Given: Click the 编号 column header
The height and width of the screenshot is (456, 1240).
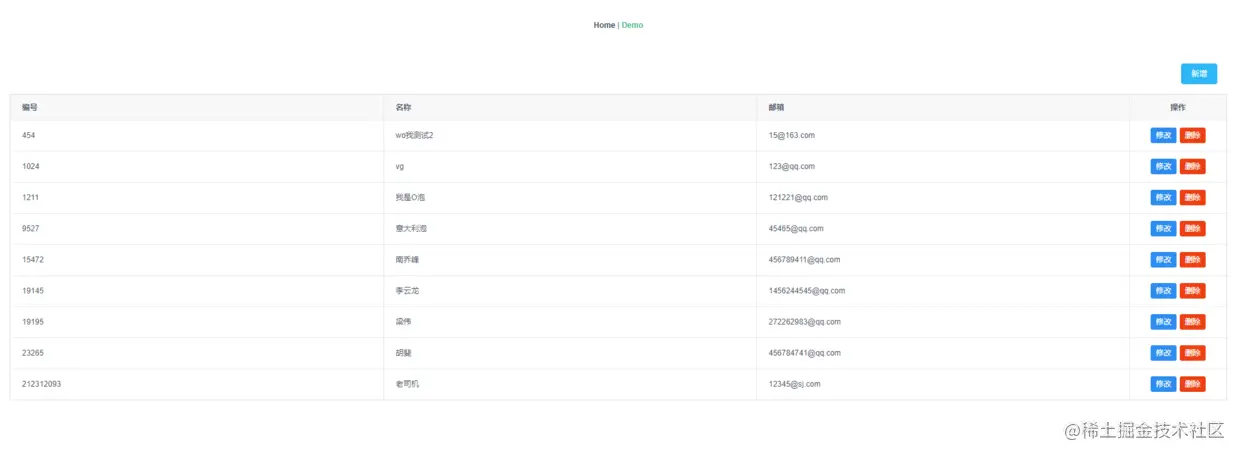Looking at the screenshot, I should 197,107.
